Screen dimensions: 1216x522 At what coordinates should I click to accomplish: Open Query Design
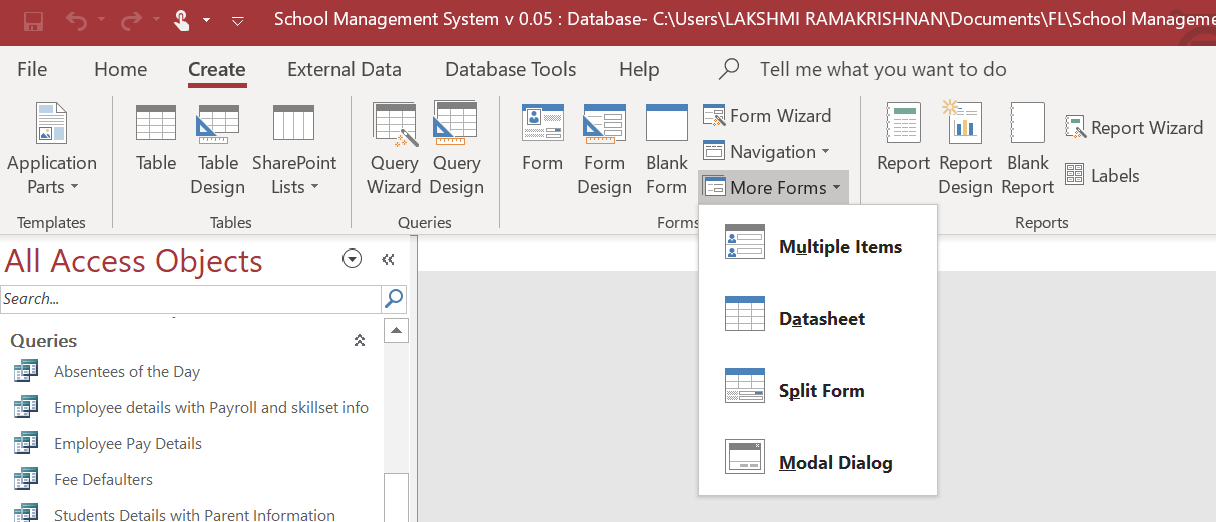(456, 149)
